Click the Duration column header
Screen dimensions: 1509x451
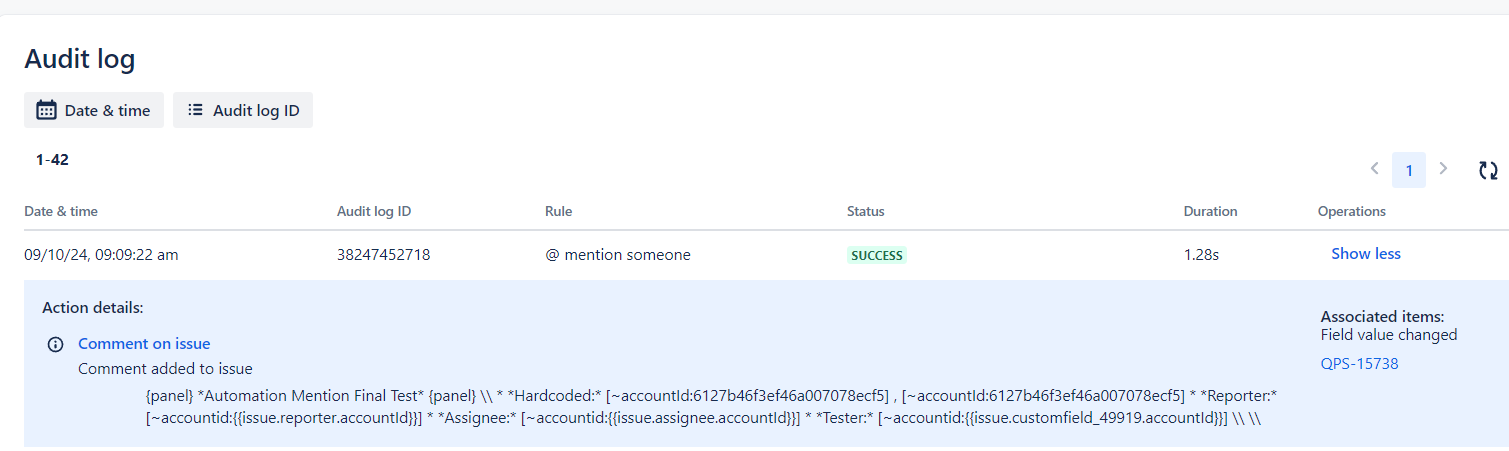(x=1210, y=212)
